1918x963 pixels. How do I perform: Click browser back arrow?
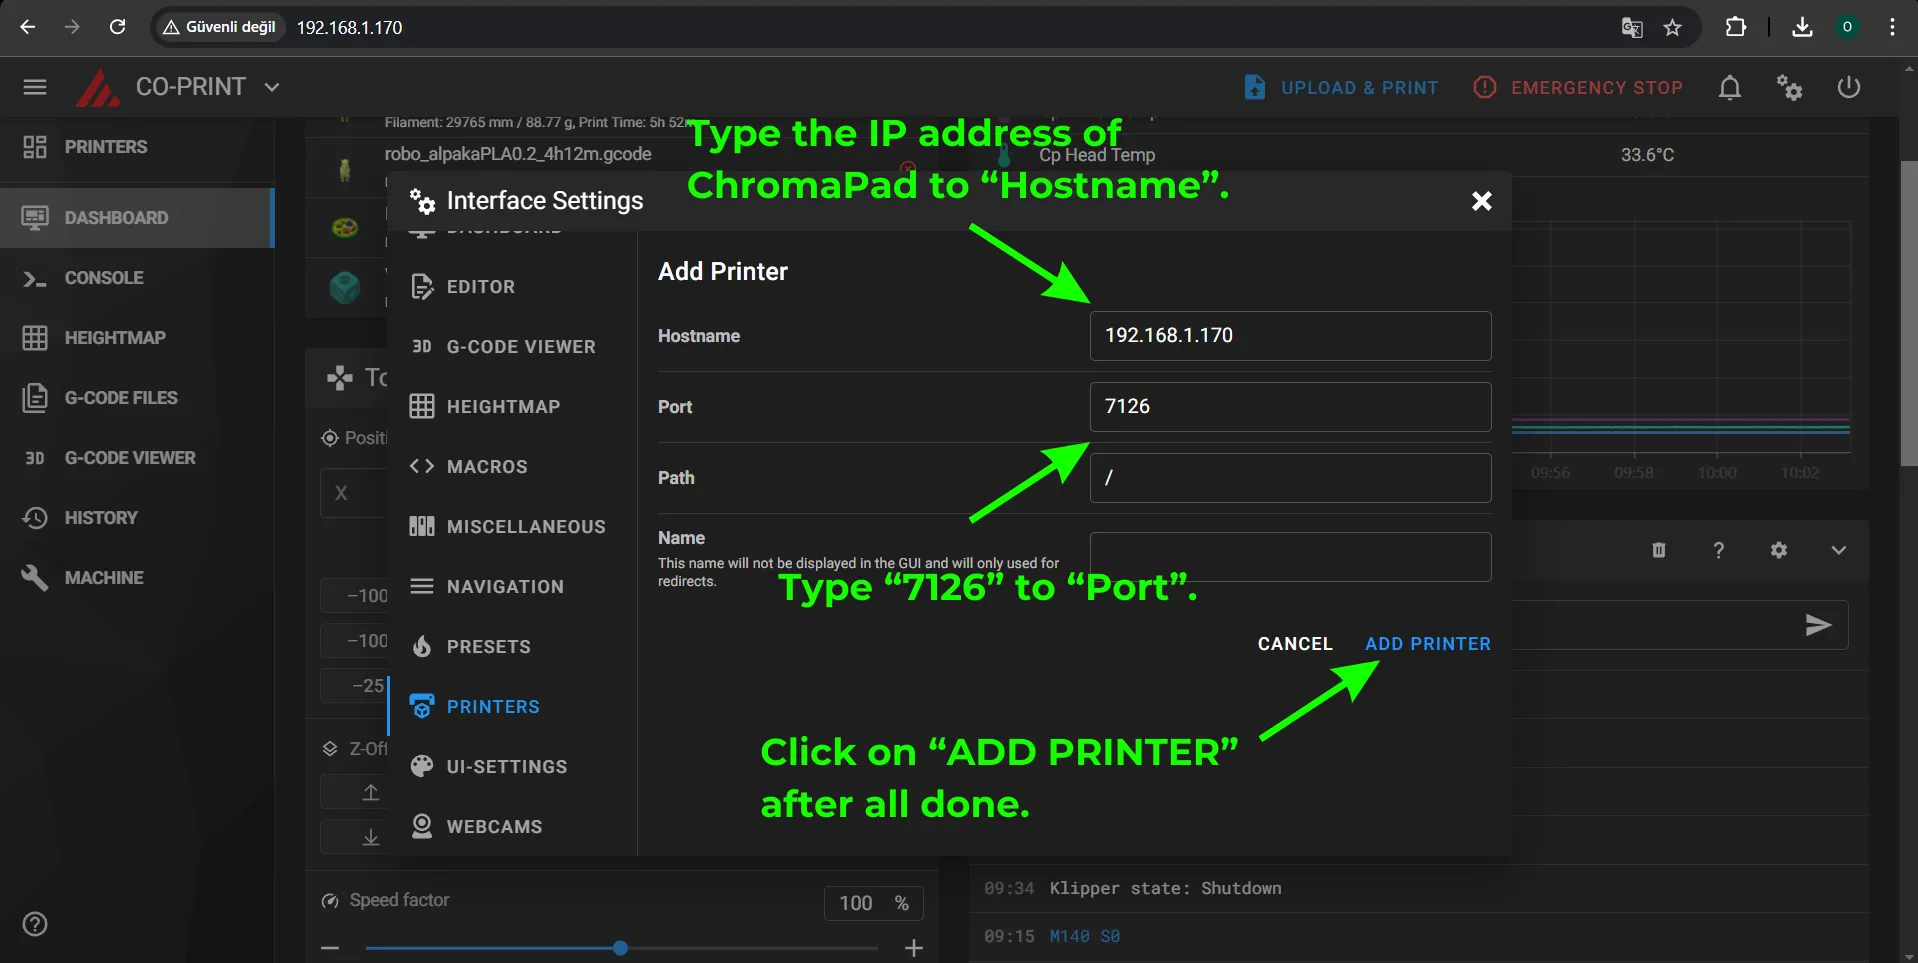[28, 27]
